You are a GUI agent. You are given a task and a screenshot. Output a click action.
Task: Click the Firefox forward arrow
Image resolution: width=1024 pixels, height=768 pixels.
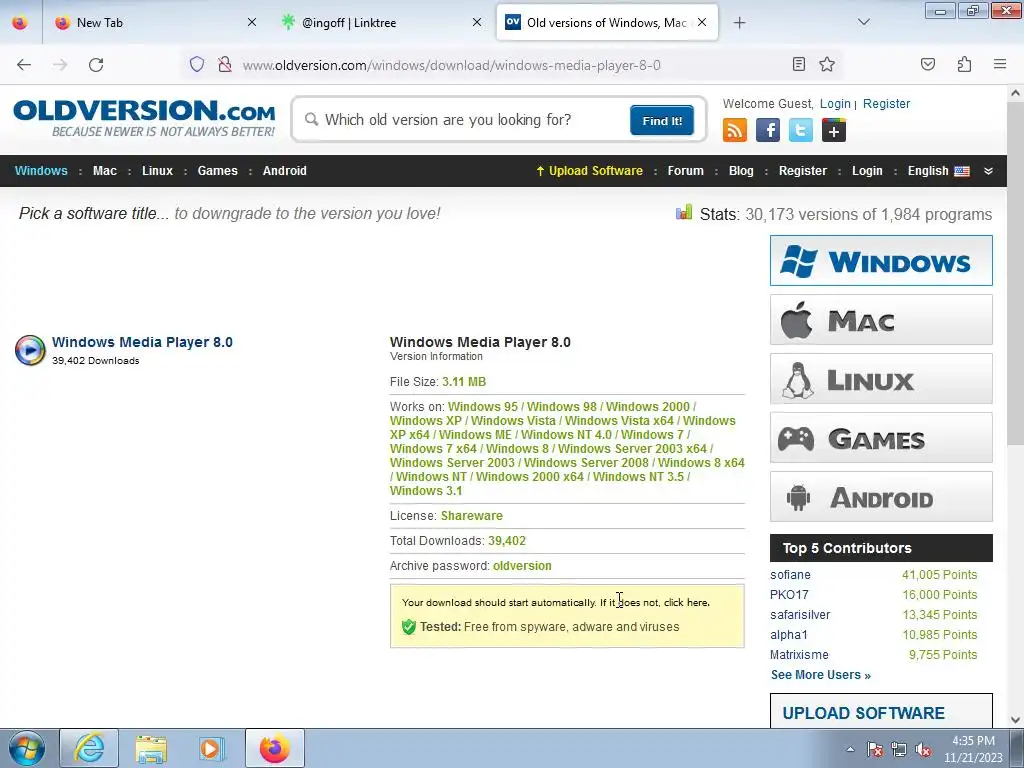[60, 65]
